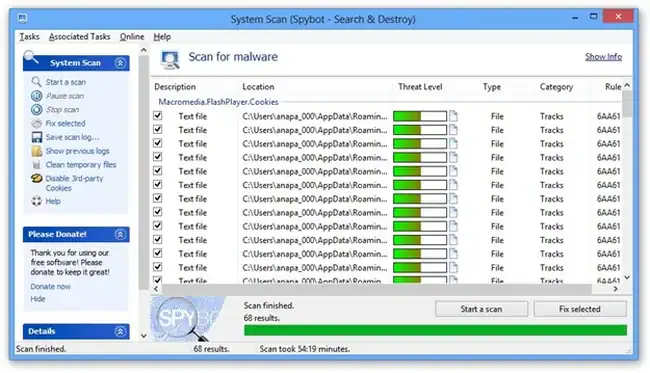650x373 pixels.
Task: Minimize the System Scan window
Action: click(x=575, y=18)
